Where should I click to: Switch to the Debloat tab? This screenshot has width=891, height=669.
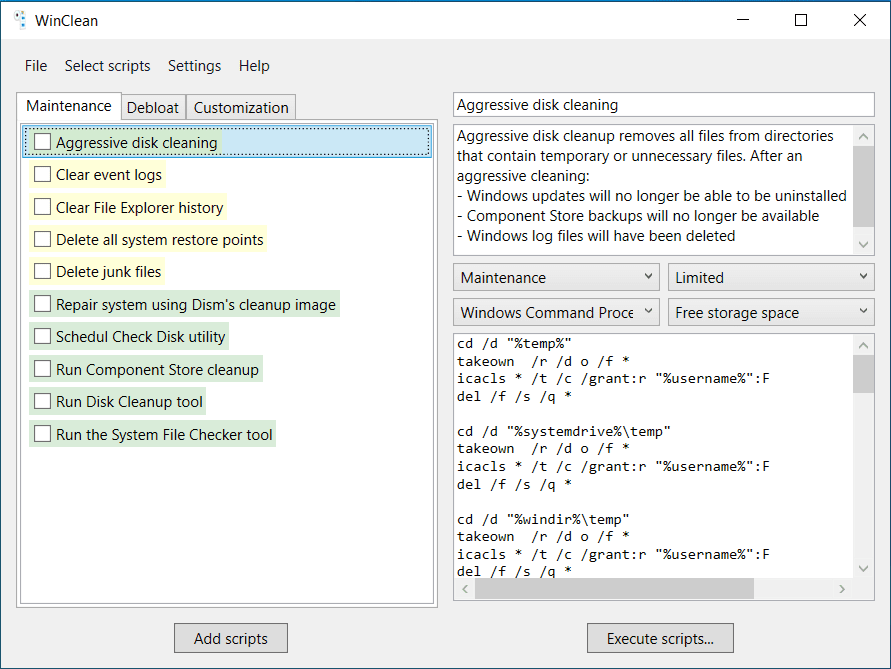point(153,108)
